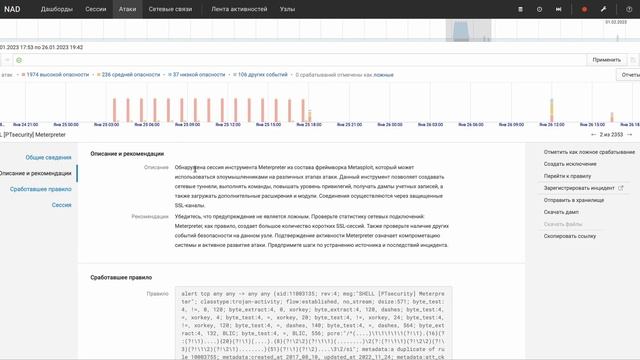Toggle 37 низкой опасности filter
This screenshot has height=360, width=640.
(197, 75)
